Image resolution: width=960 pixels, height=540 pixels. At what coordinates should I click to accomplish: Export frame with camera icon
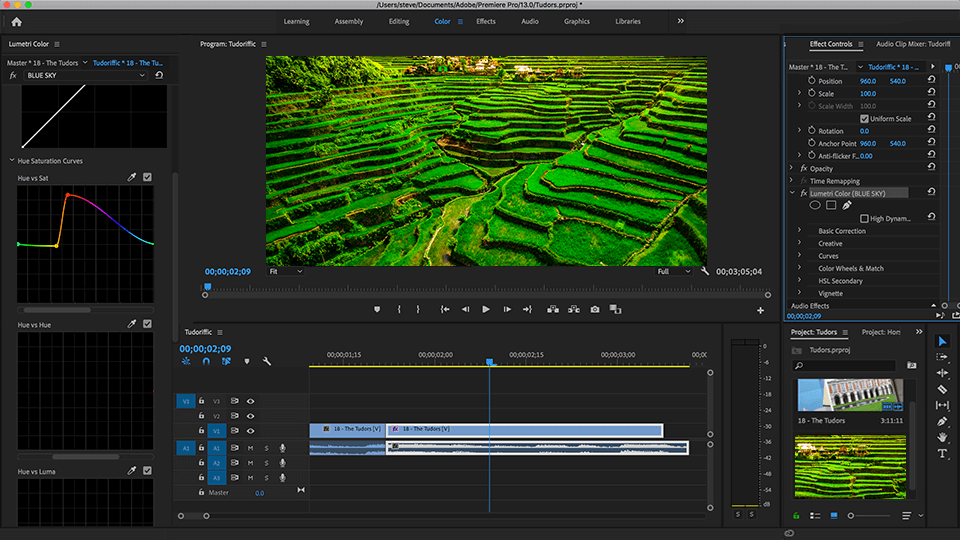tap(594, 310)
